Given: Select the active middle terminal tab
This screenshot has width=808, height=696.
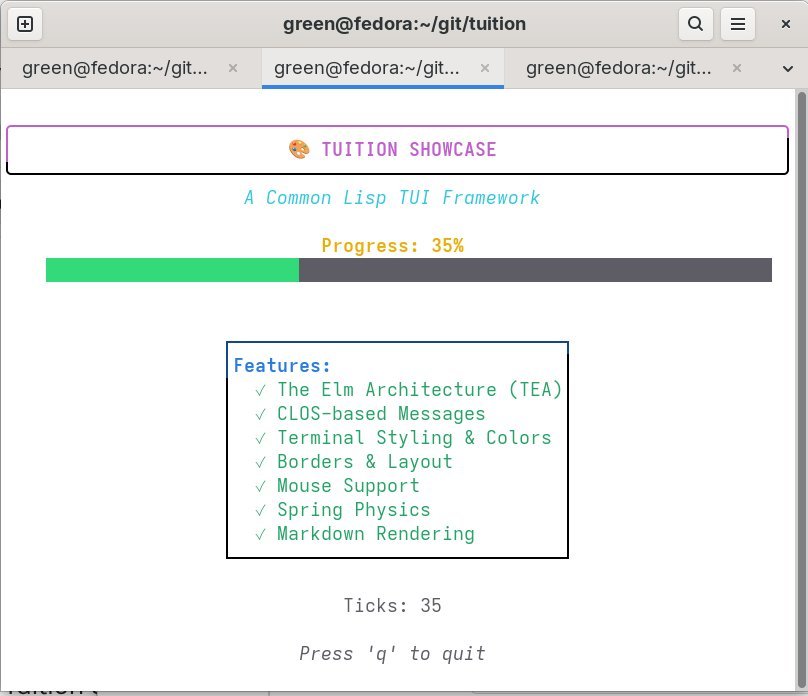Looking at the screenshot, I should (x=366, y=69).
